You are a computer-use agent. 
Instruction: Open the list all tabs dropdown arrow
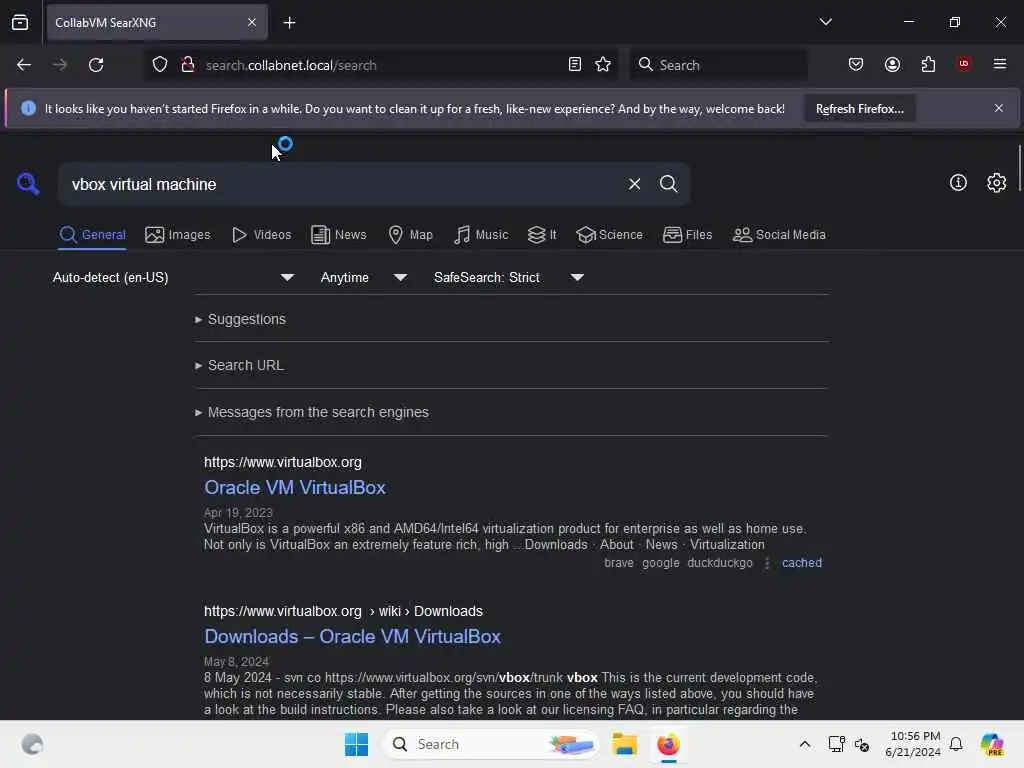pos(825,22)
